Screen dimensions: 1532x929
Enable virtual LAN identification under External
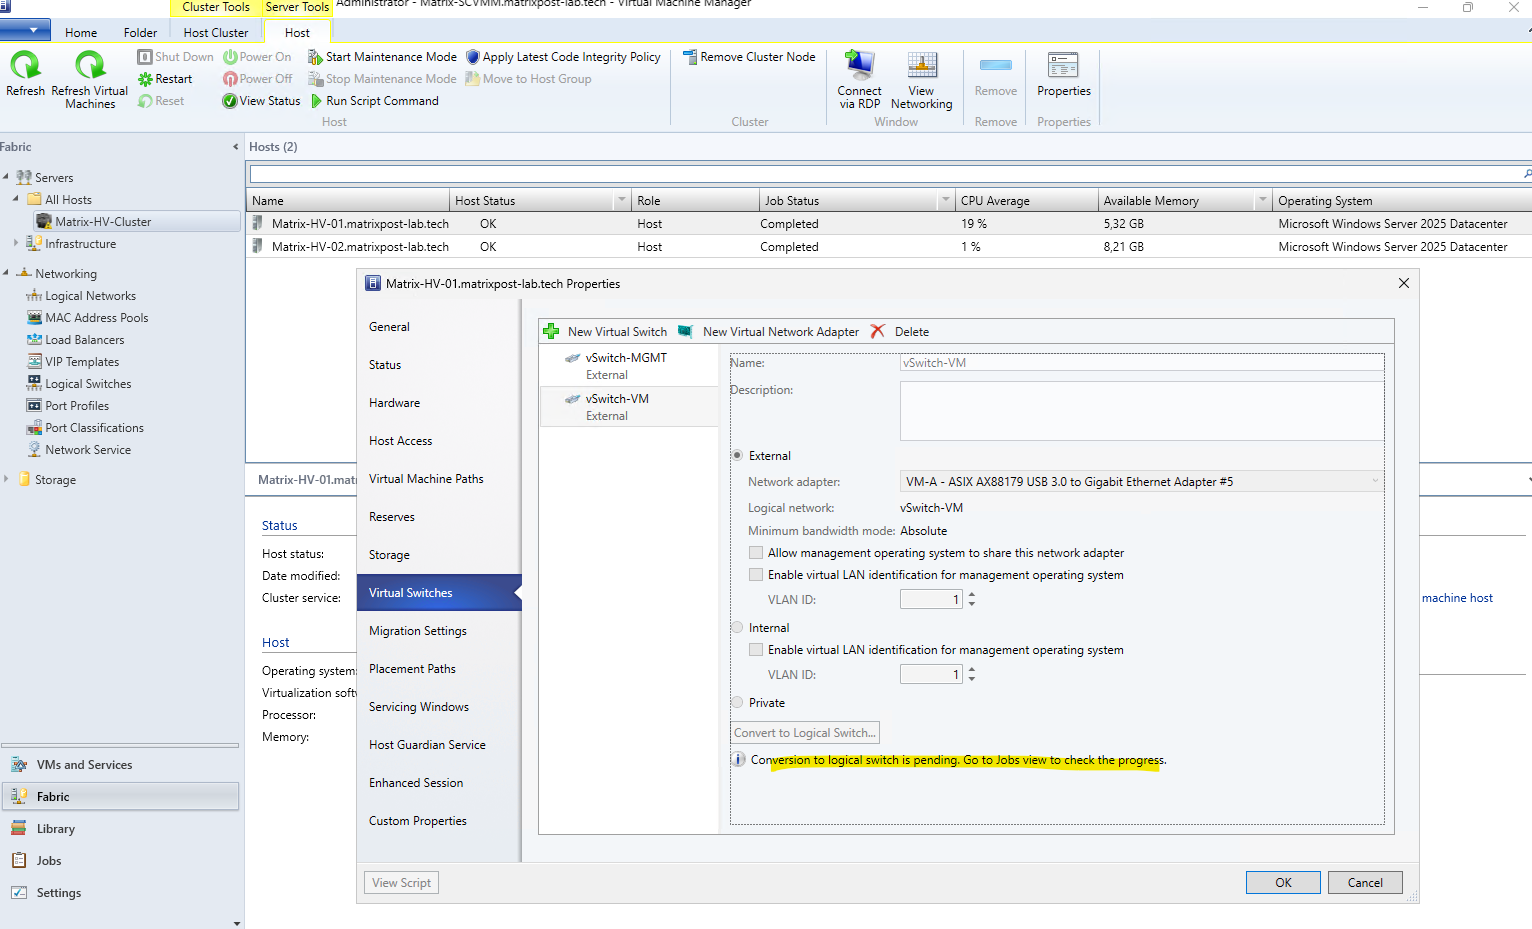click(756, 575)
